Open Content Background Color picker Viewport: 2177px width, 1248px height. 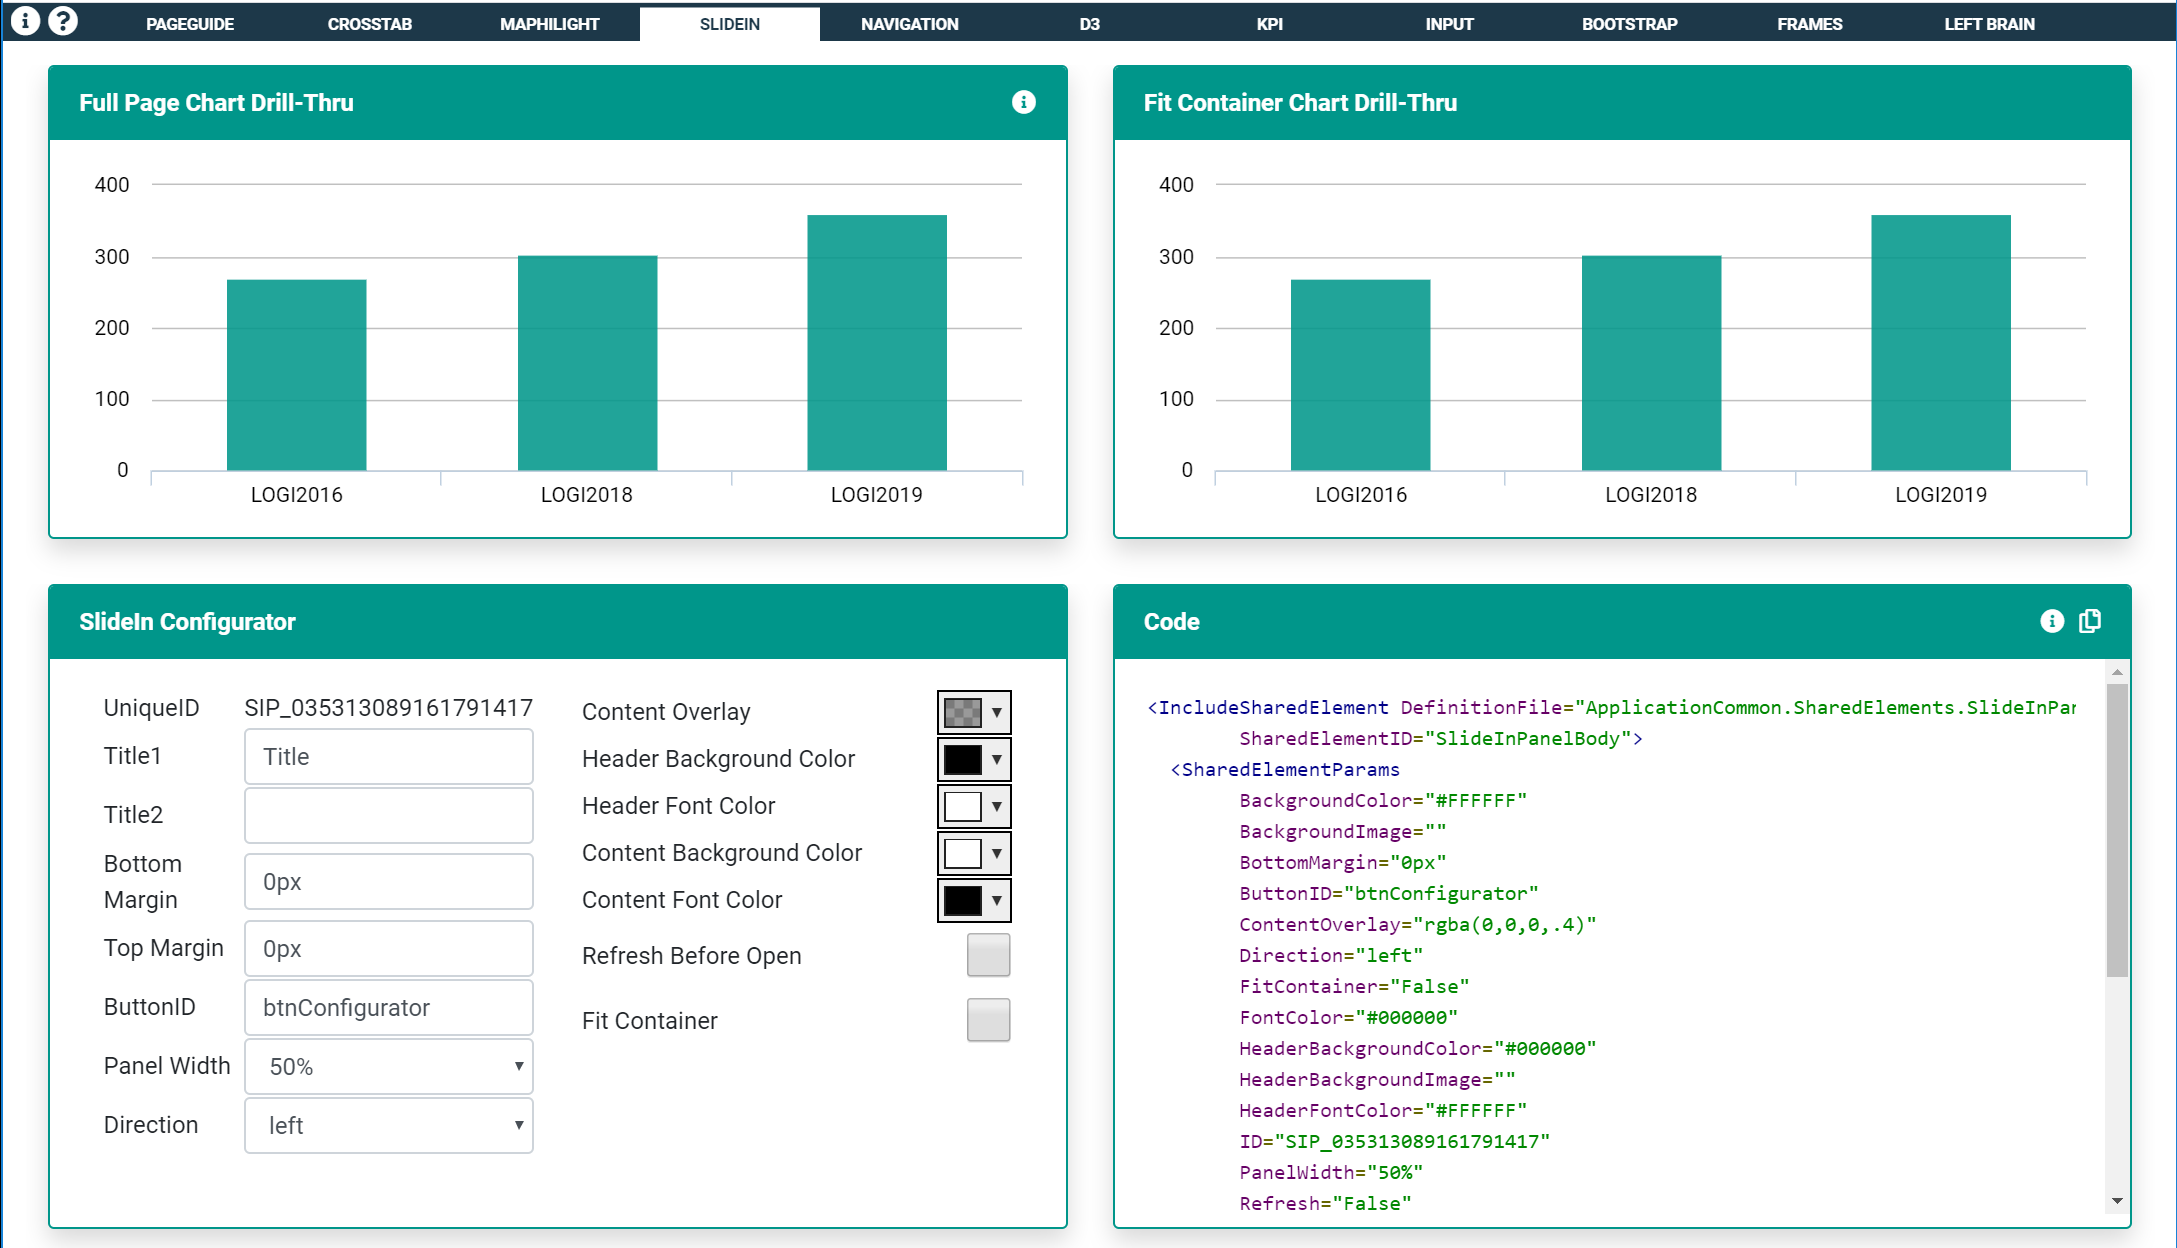click(974, 853)
